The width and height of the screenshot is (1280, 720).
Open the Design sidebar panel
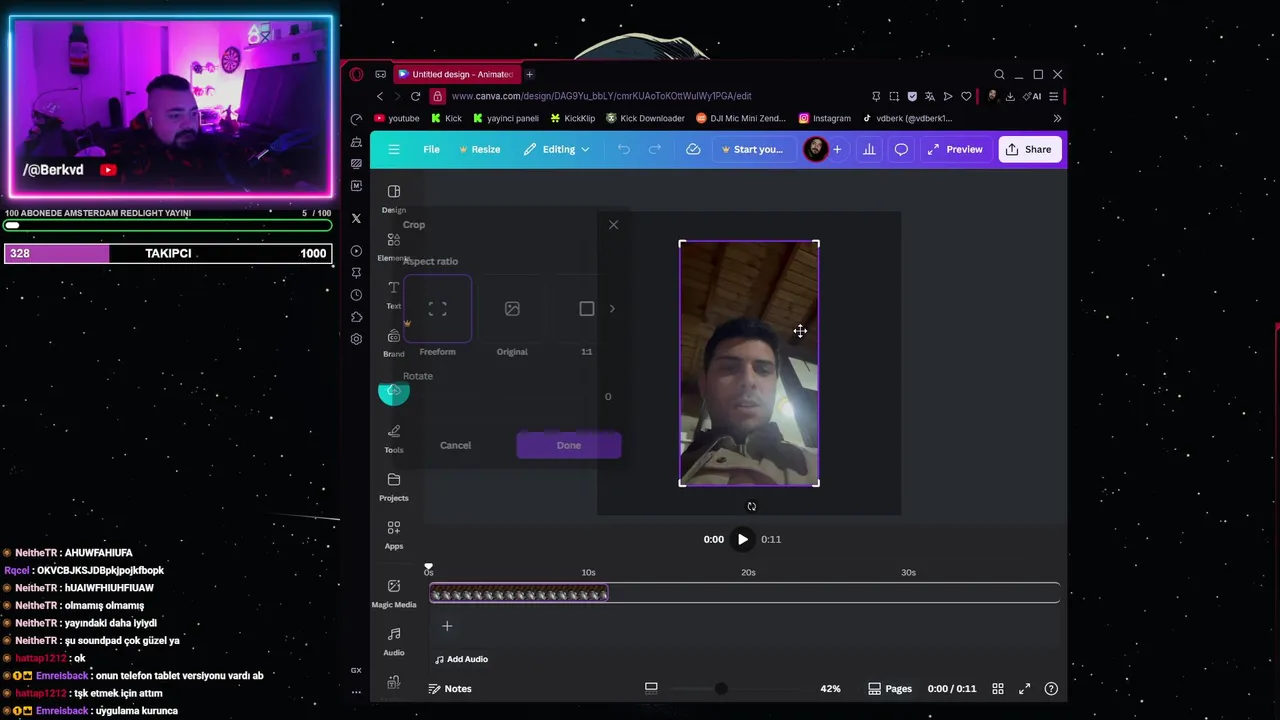click(x=394, y=198)
